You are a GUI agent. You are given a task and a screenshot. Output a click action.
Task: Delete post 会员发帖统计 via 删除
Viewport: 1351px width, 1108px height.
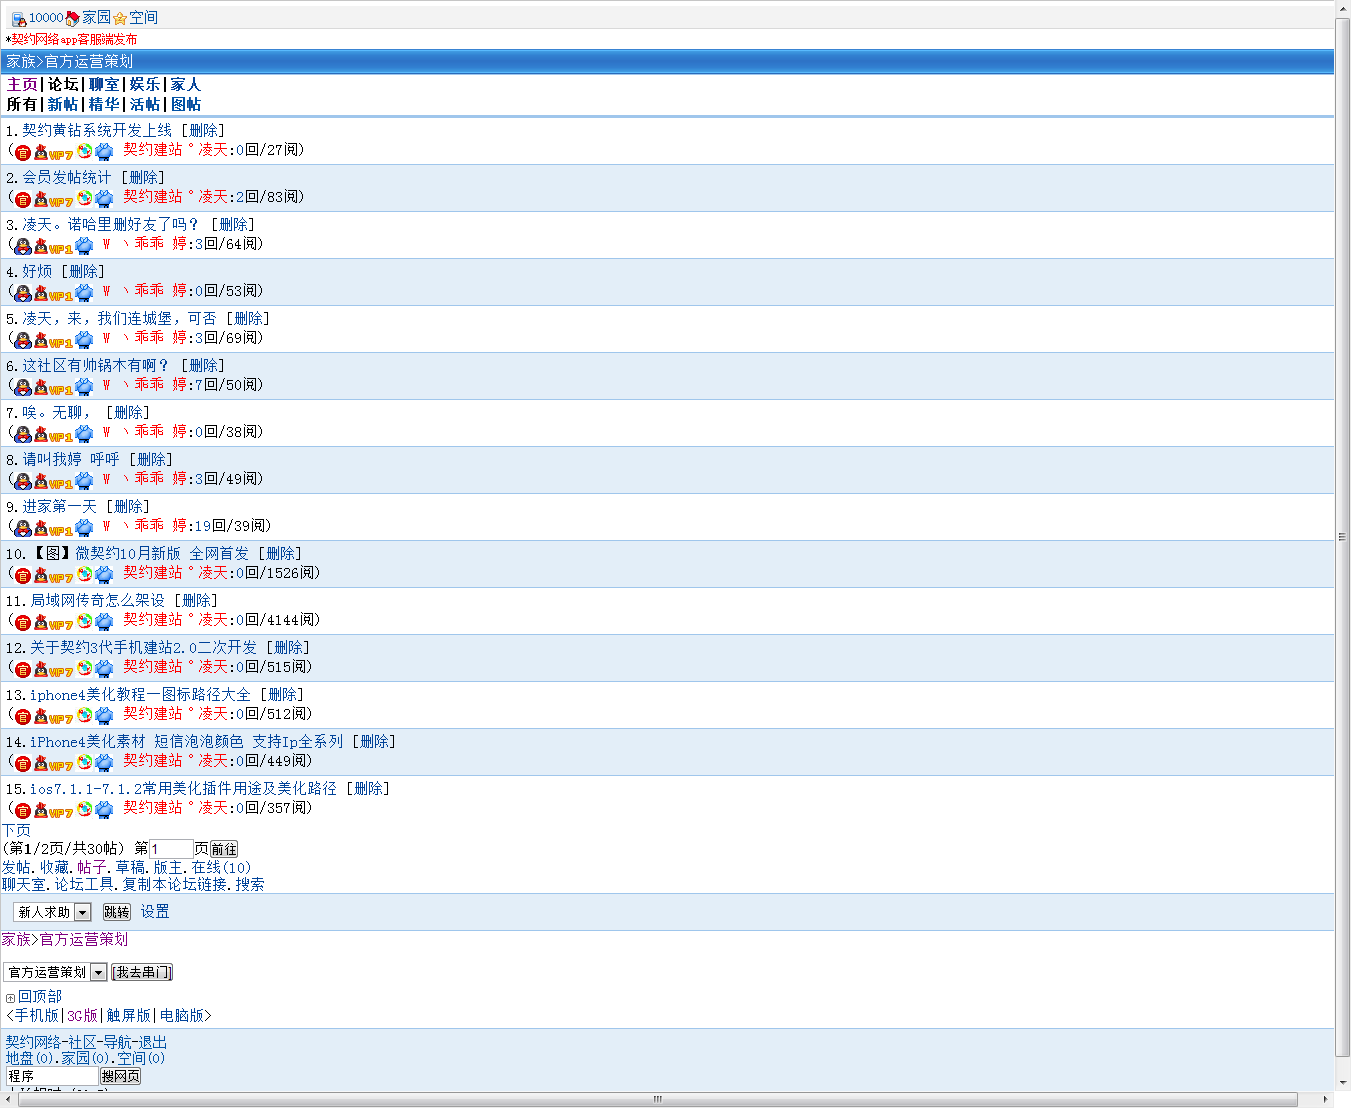(x=143, y=177)
